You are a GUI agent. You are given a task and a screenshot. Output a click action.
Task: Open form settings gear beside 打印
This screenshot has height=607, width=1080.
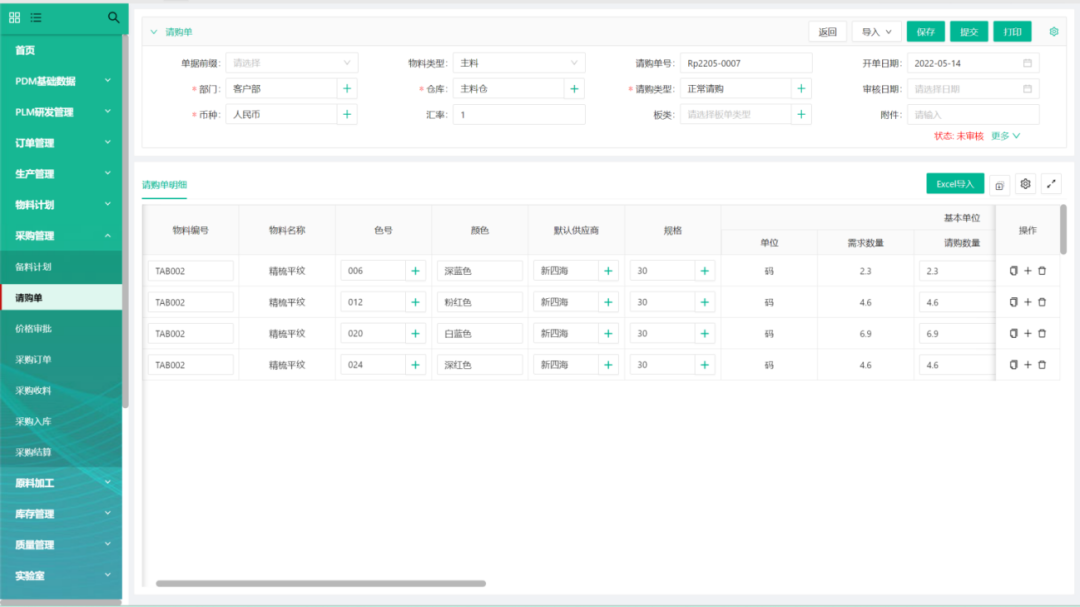(x=1054, y=32)
